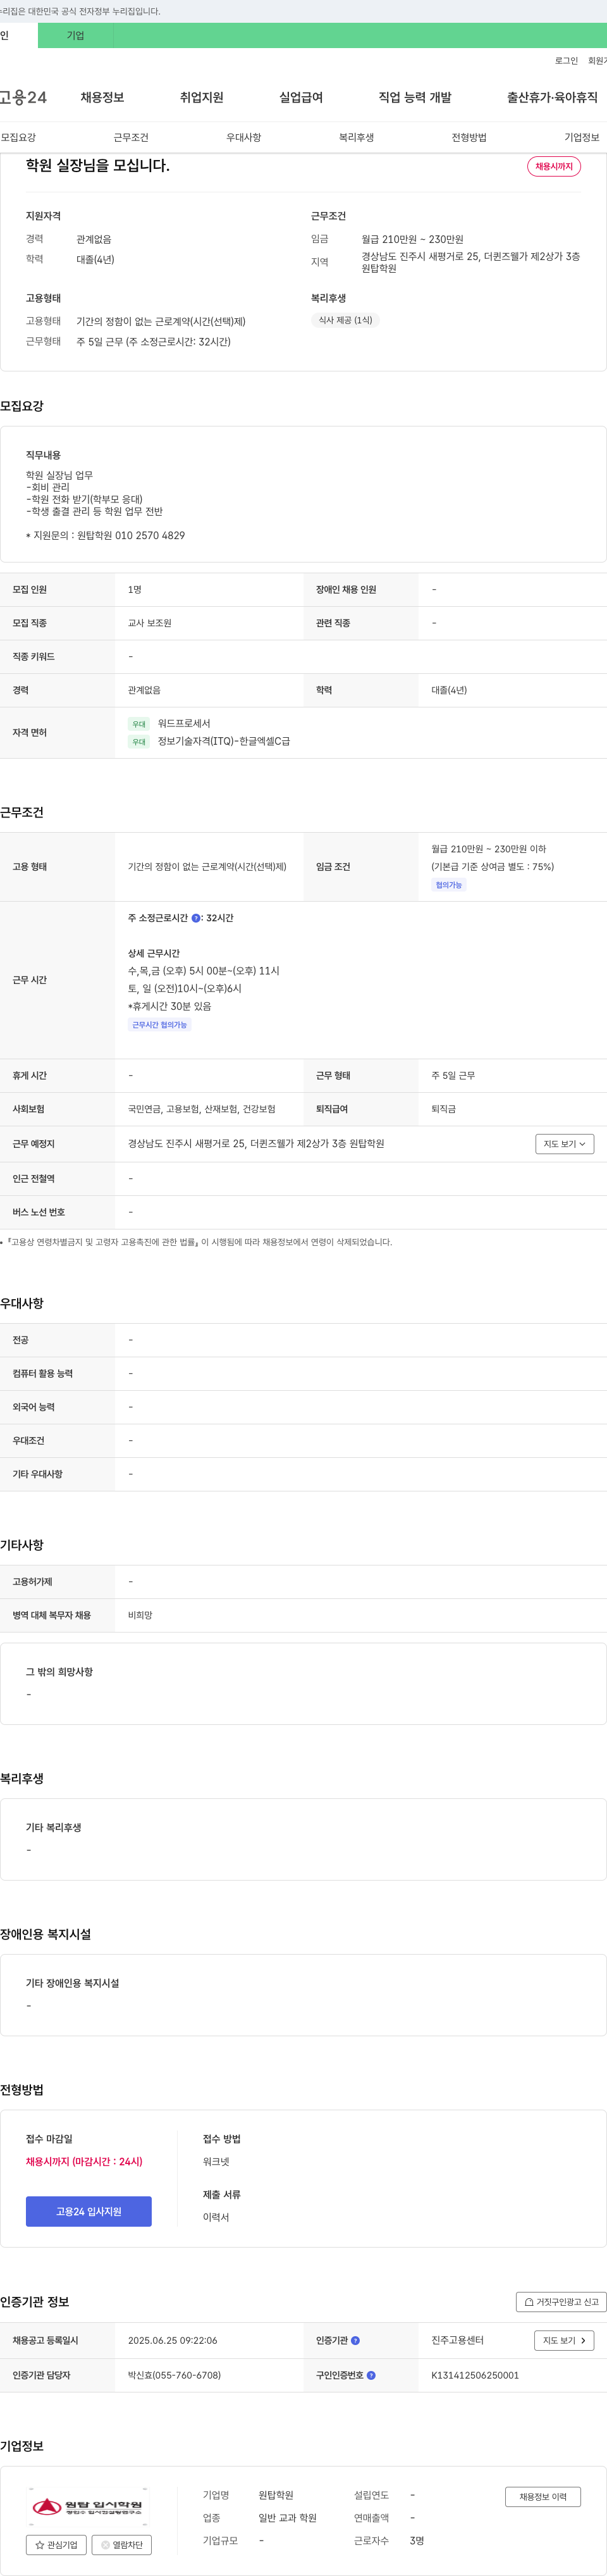This screenshot has width=607, height=2576.
Task: Jump to 전형방법 section tab
Action: point(469,137)
